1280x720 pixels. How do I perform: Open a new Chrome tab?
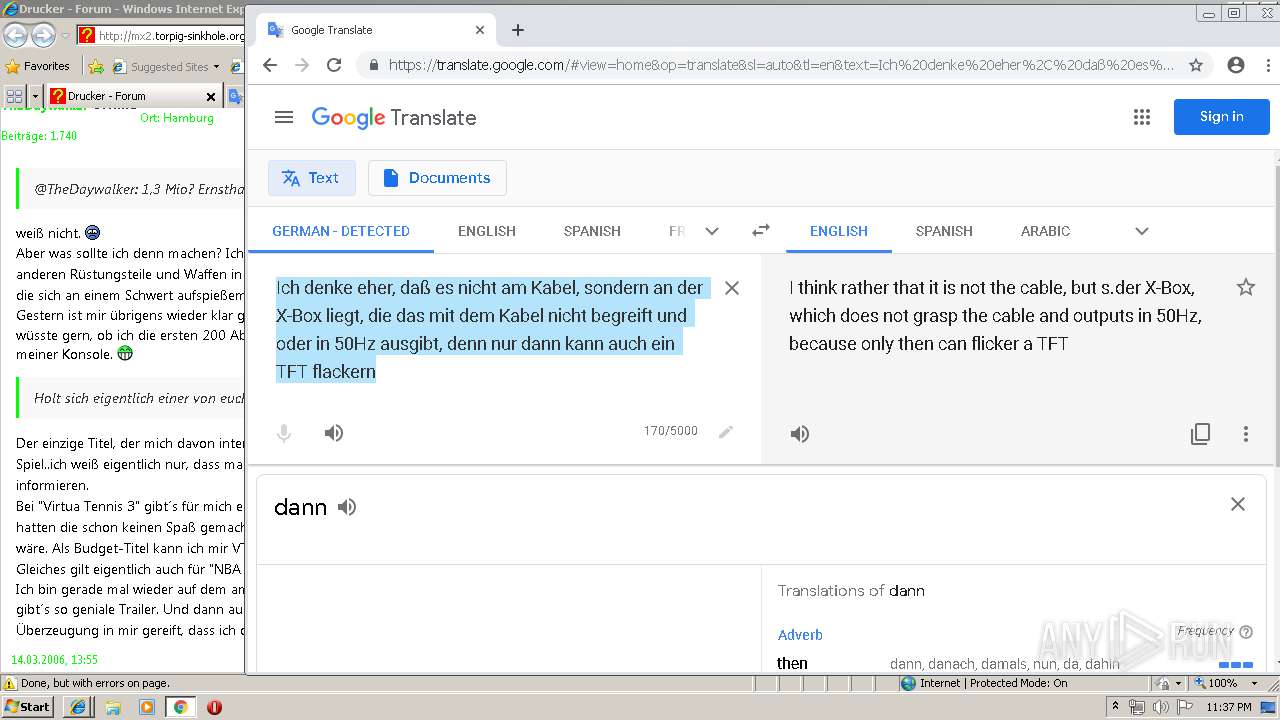tap(518, 30)
